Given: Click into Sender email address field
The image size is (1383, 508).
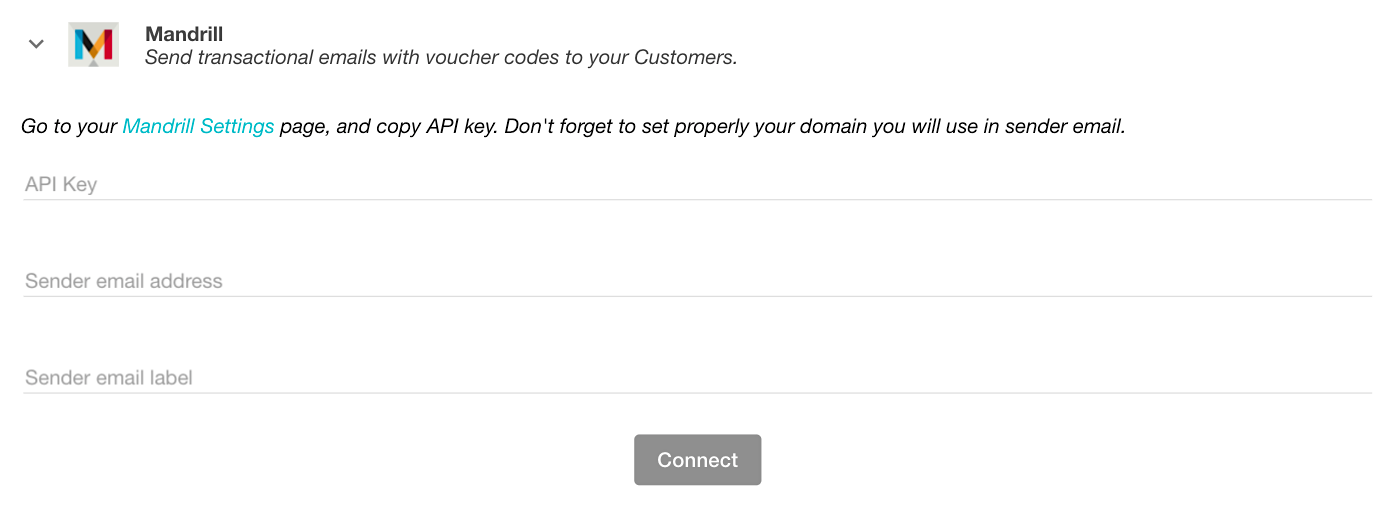Looking at the screenshot, I should coord(697,281).
